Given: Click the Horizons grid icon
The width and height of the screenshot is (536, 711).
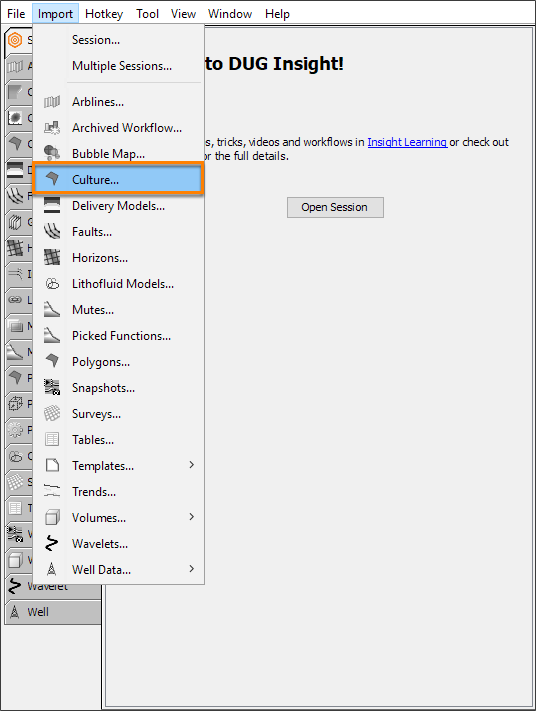Looking at the screenshot, I should 52,257.
